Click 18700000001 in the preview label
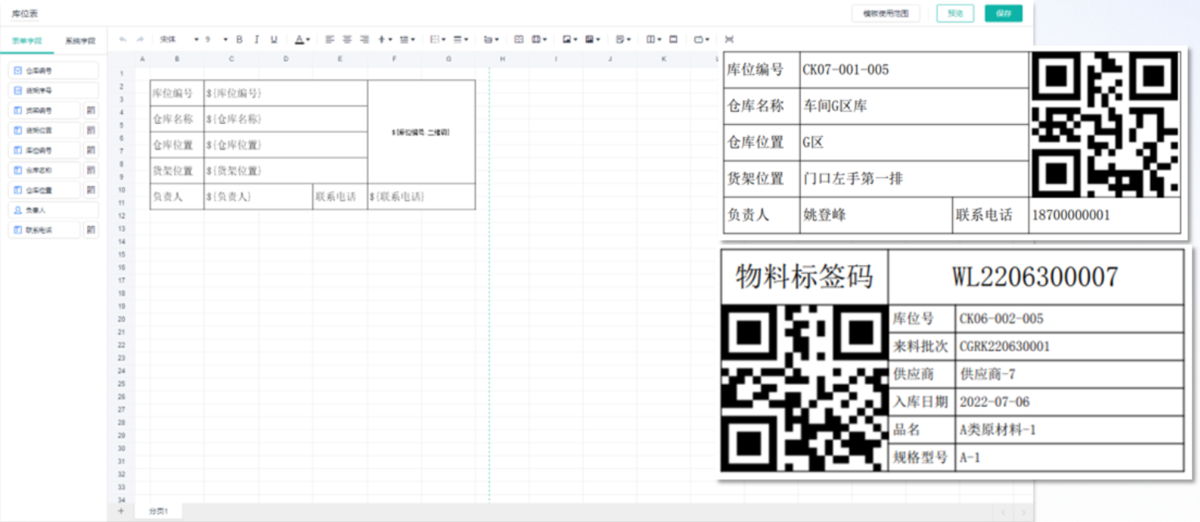This screenshot has width=1200, height=522. point(1073,215)
